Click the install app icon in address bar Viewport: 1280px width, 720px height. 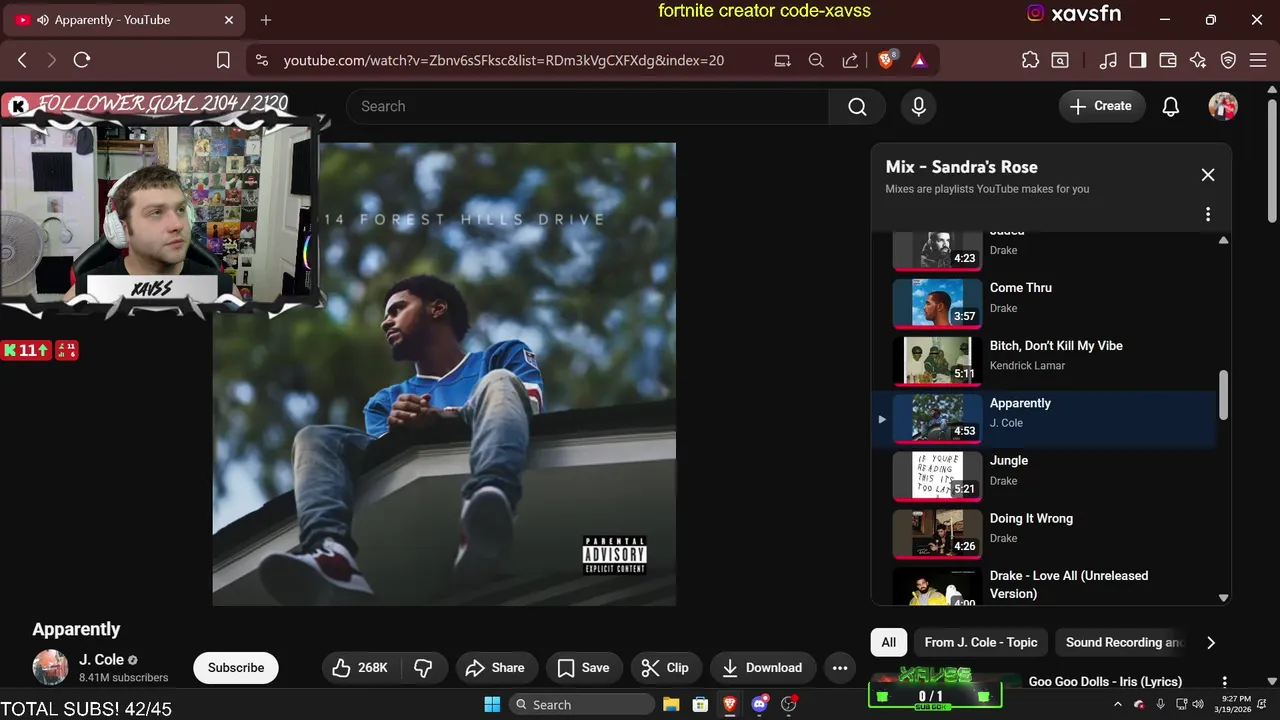click(782, 60)
